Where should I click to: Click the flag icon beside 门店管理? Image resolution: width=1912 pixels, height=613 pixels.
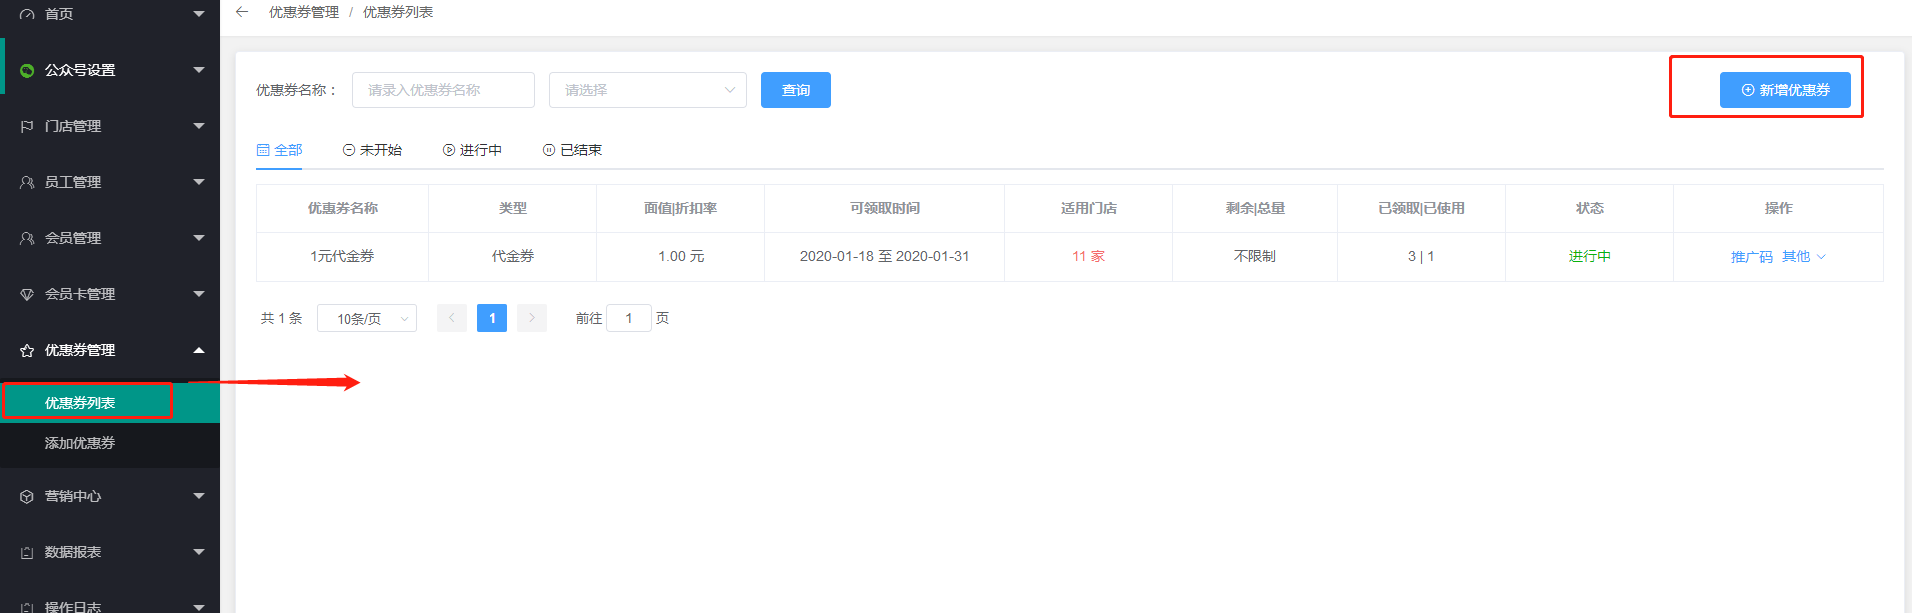27,126
